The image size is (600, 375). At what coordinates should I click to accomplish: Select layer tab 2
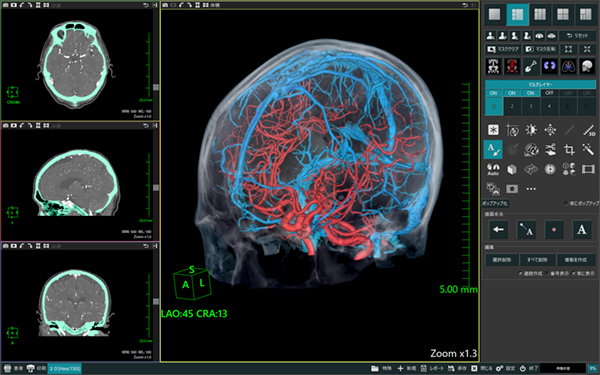tap(512, 106)
